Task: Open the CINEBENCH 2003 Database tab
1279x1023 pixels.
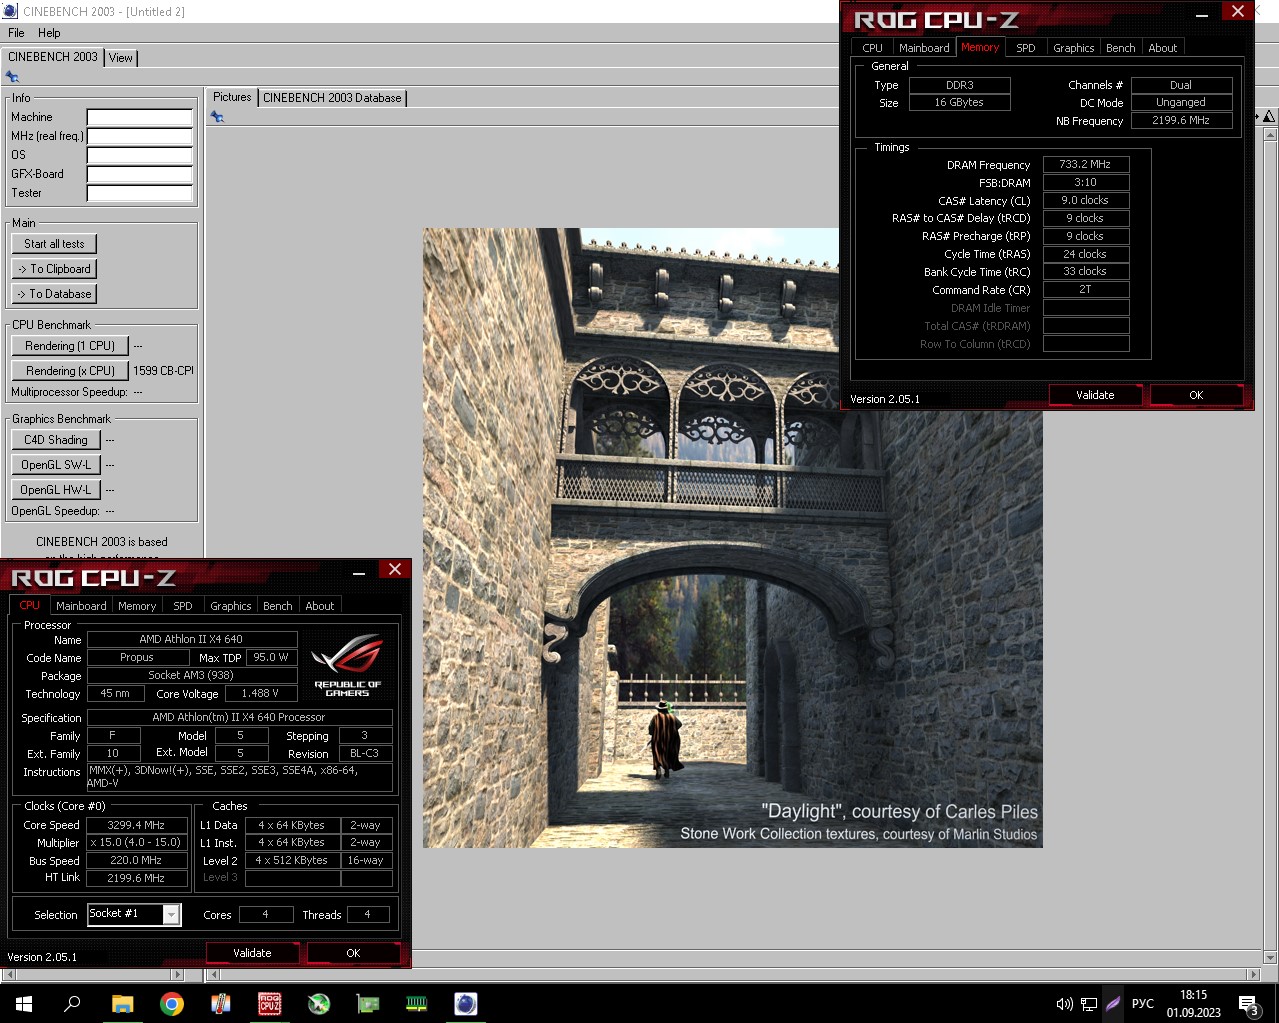Action: tap(332, 98)
